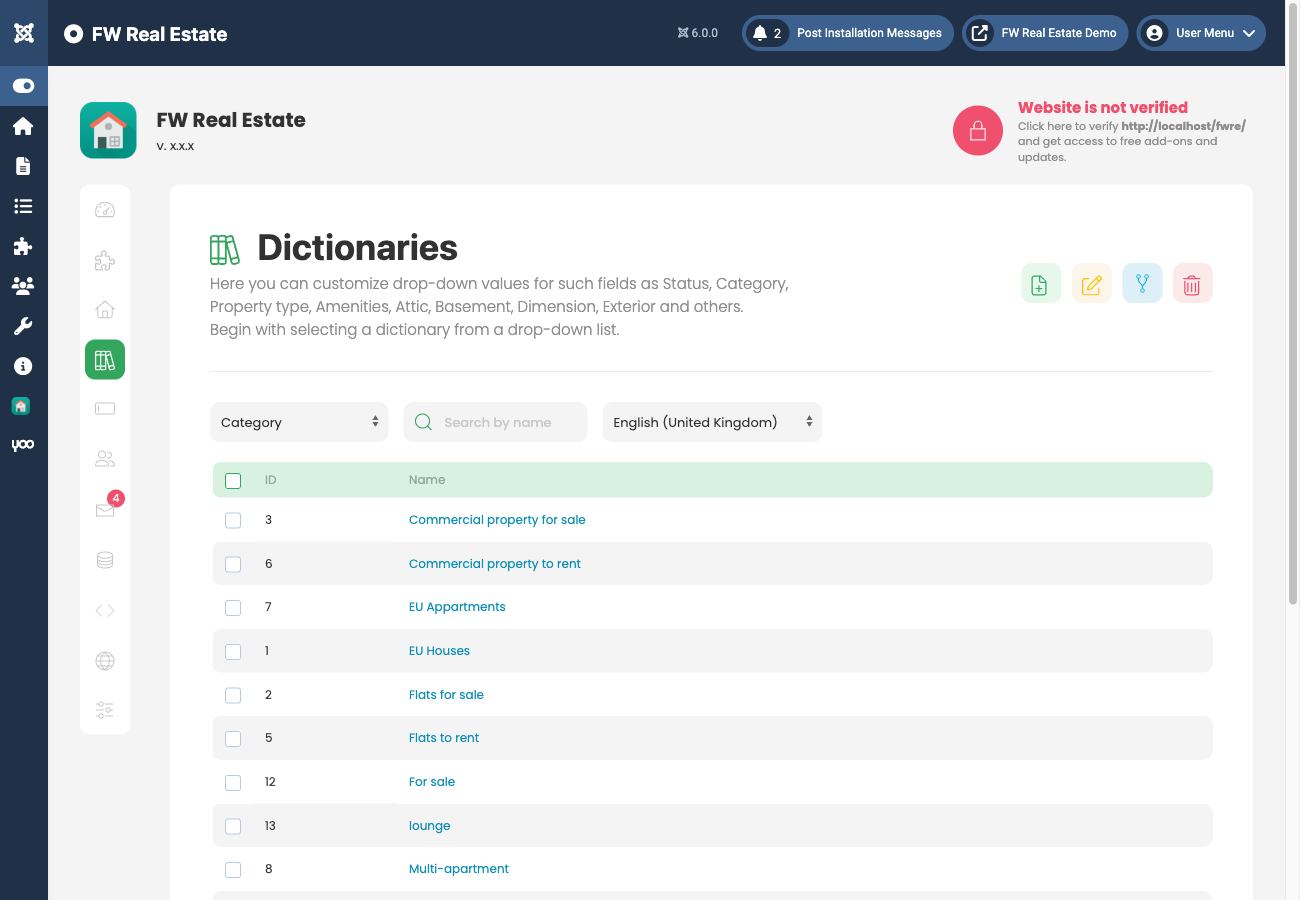1300x900 pixels.
Task: Open the Dictionaries dashboard gauge panel
Action: click(x=105, y=210)
